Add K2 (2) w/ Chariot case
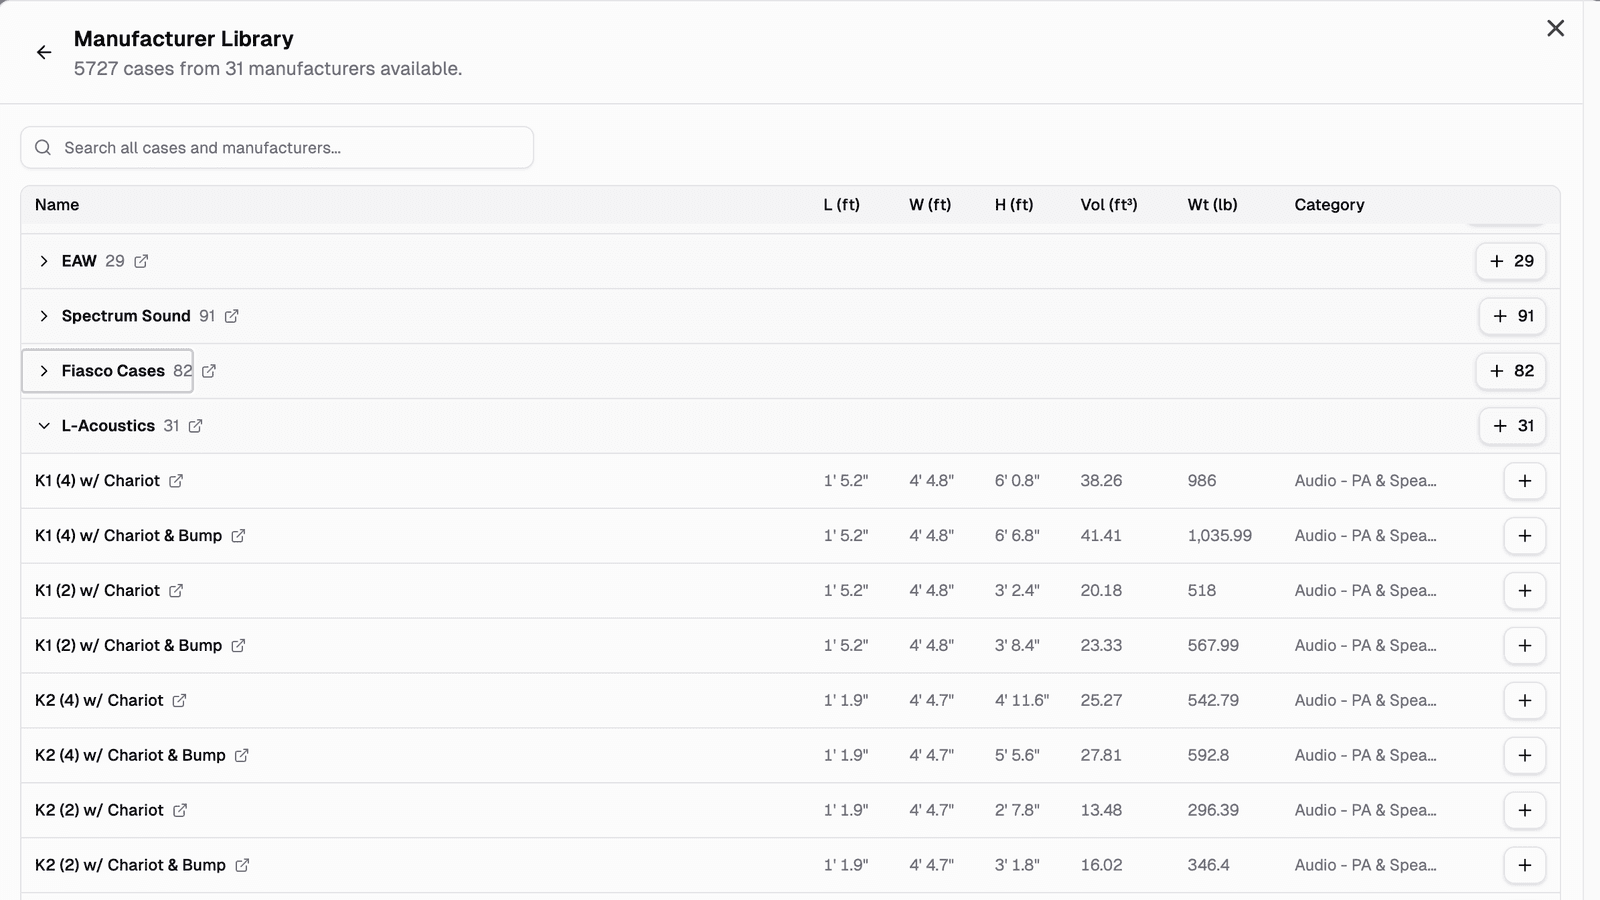Image resolution: width=1600 pixels, height=900 pixels. (1525, 811)
